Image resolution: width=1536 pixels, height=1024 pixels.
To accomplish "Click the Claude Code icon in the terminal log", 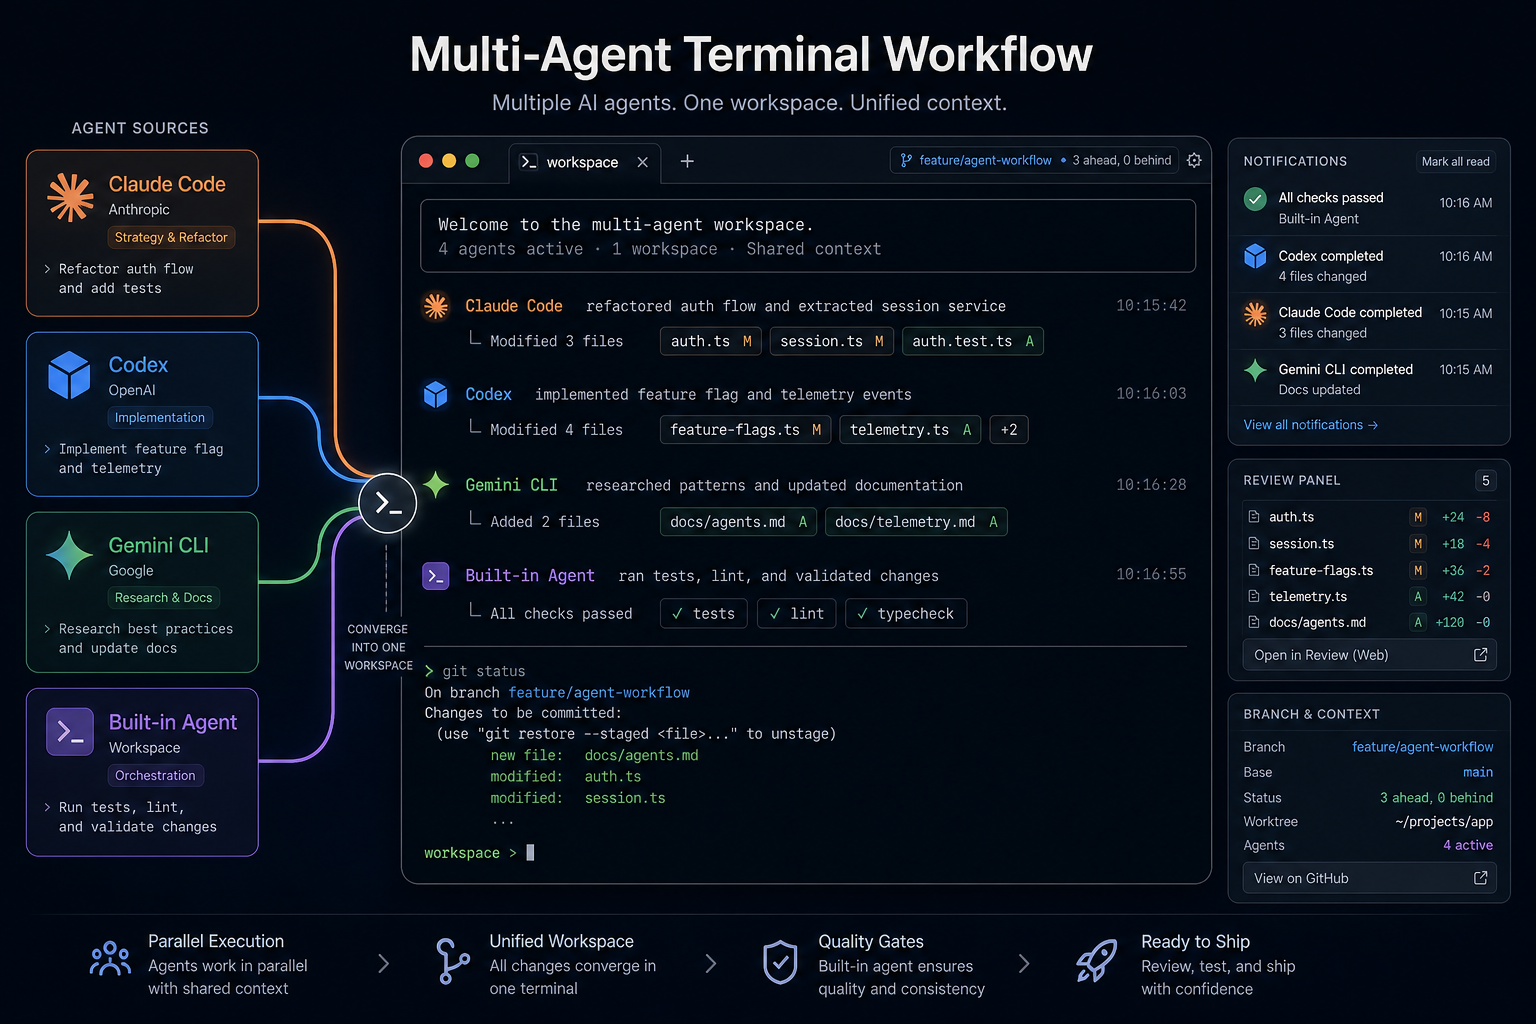I will (x=436, y=306).
